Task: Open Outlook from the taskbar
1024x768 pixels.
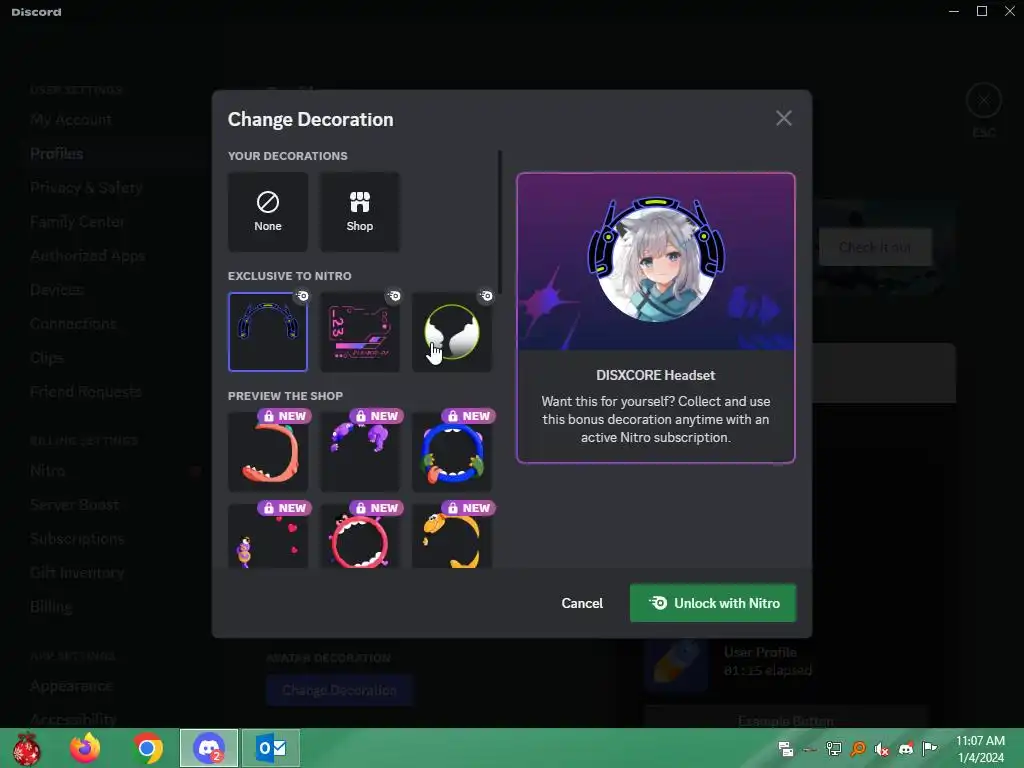Action: point(271,748)
